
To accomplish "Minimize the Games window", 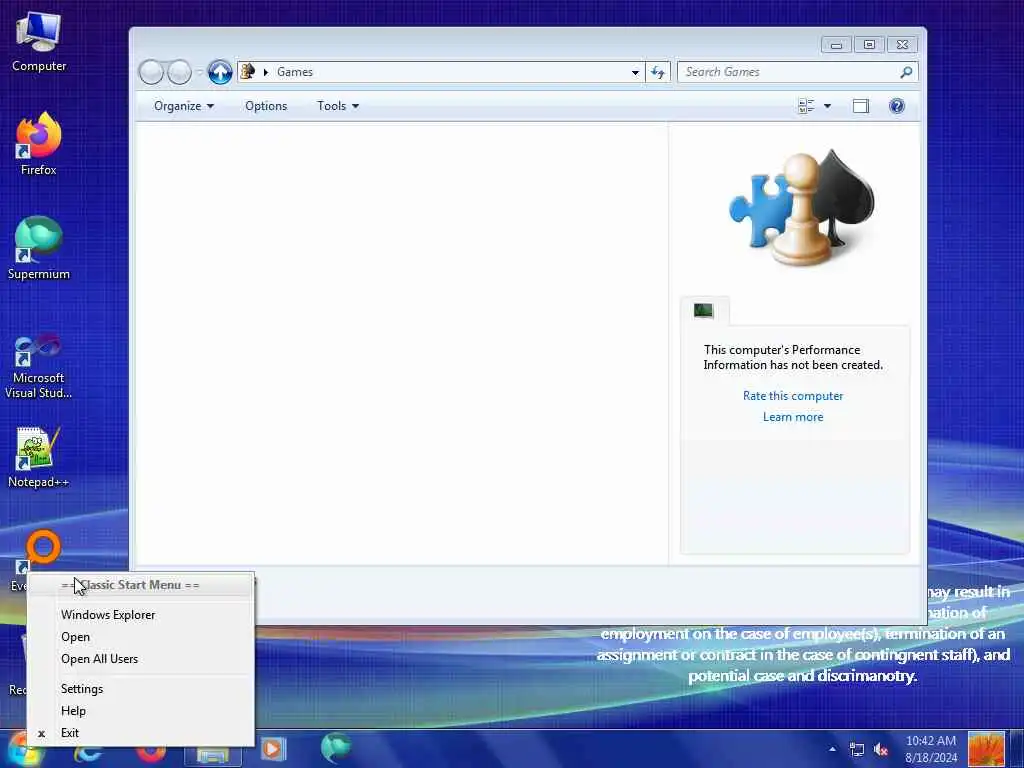I will [837, 44].
